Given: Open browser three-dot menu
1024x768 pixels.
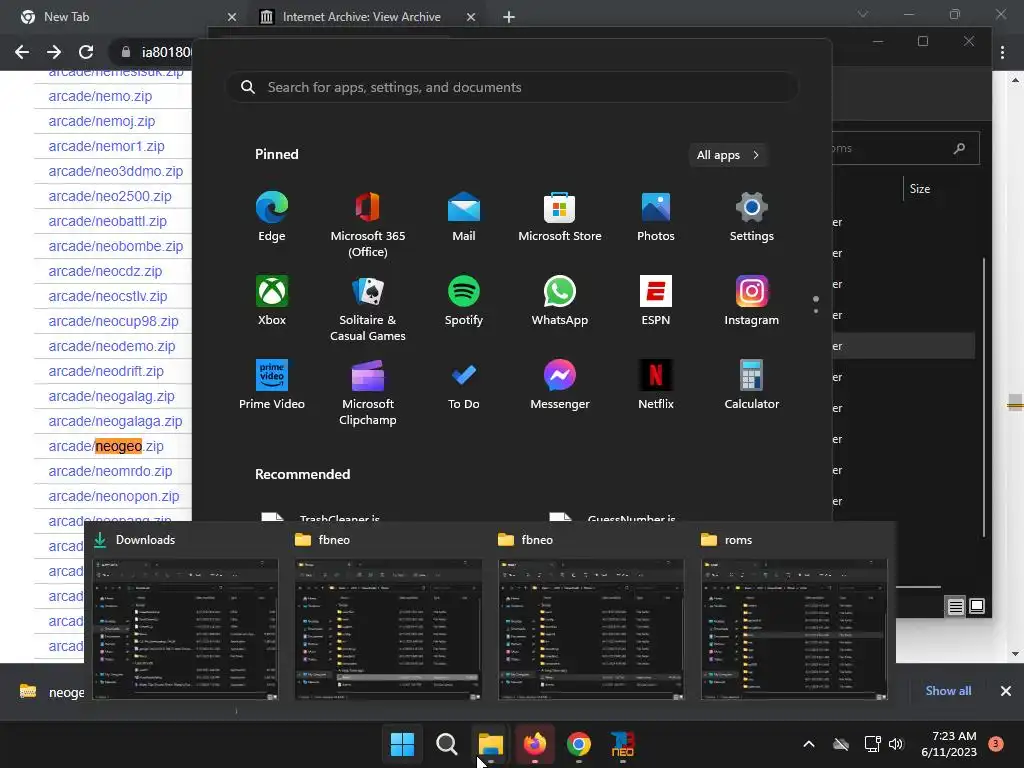Looking at the screenshot, I should coord(1002,52).
